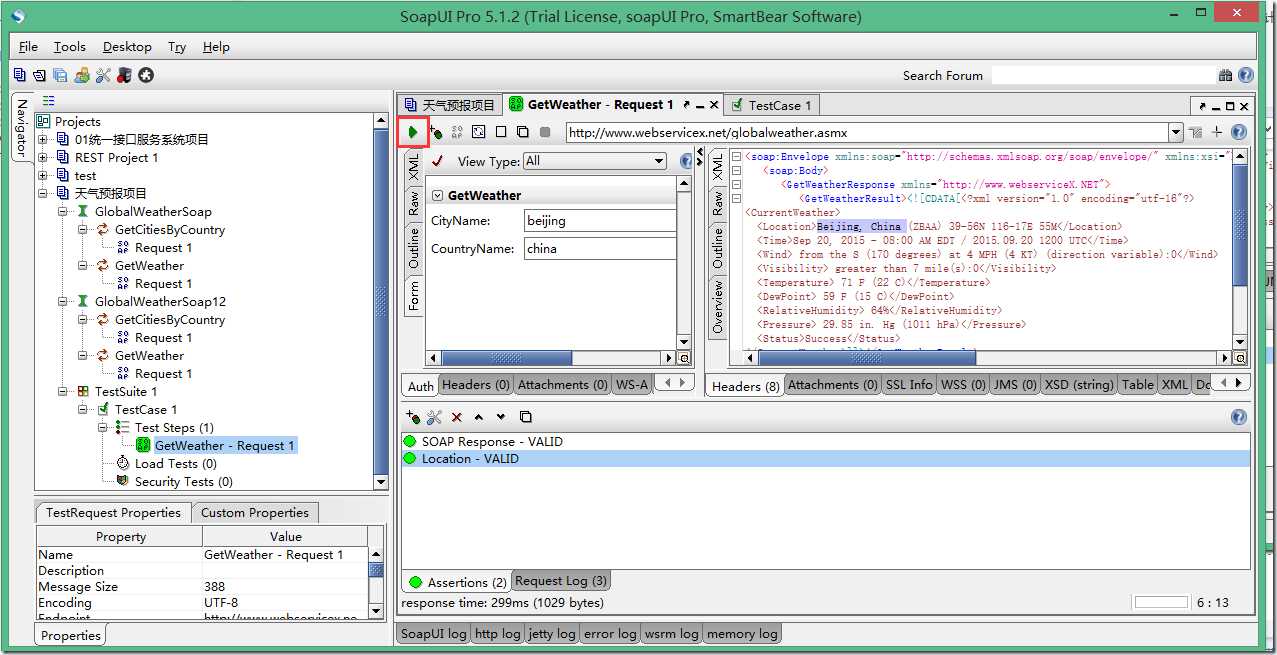Click the proxy server icon in main toolbar
The width and height of the screenshot is (1277, 655).
pyautogui.click(x=124, y=75)
